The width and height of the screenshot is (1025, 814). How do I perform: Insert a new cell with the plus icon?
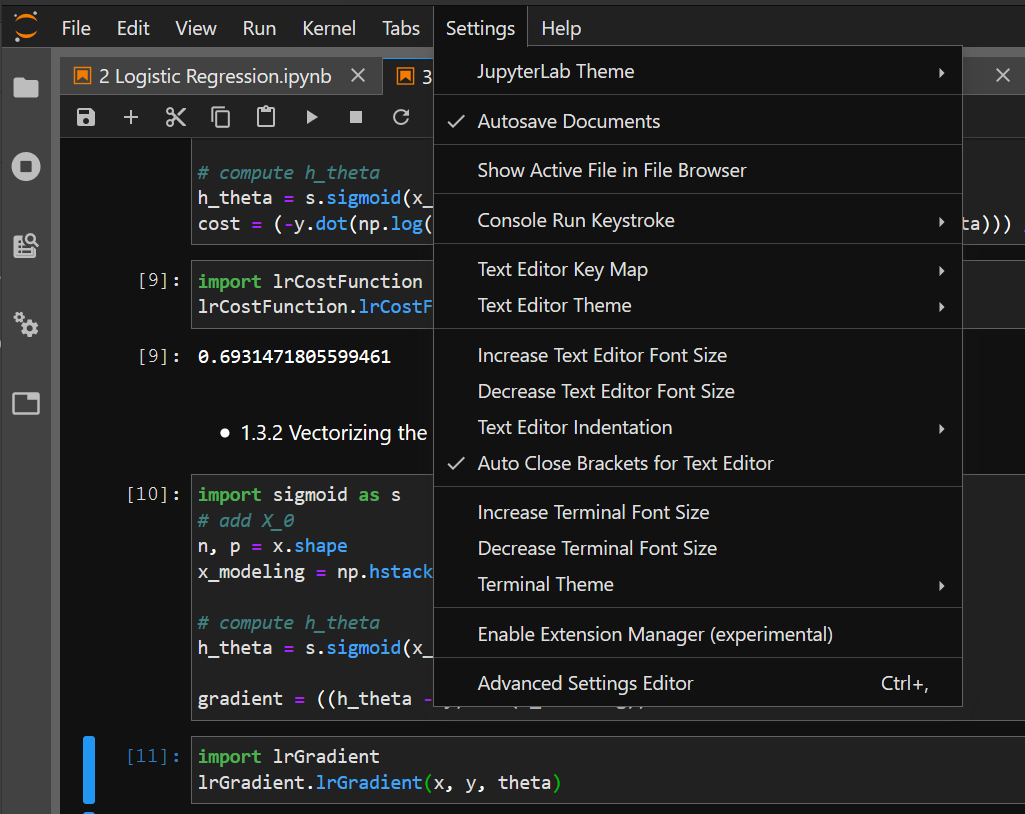[x=130, y=117]
